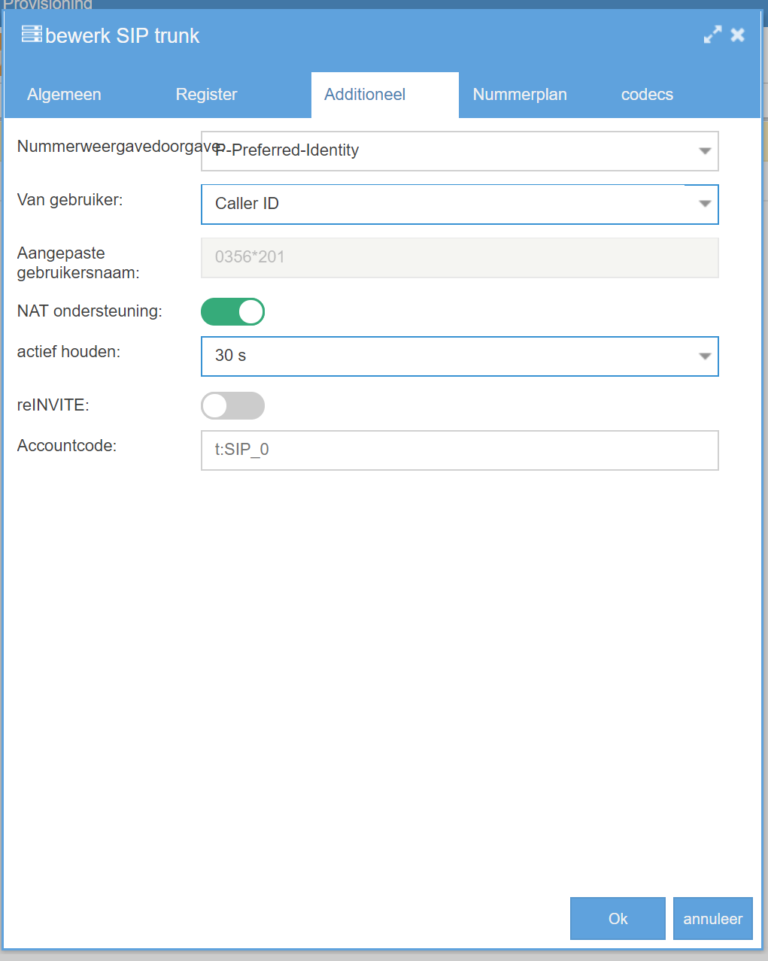
Task: Go to the Nummerplan tab
Action: point(519,95)
